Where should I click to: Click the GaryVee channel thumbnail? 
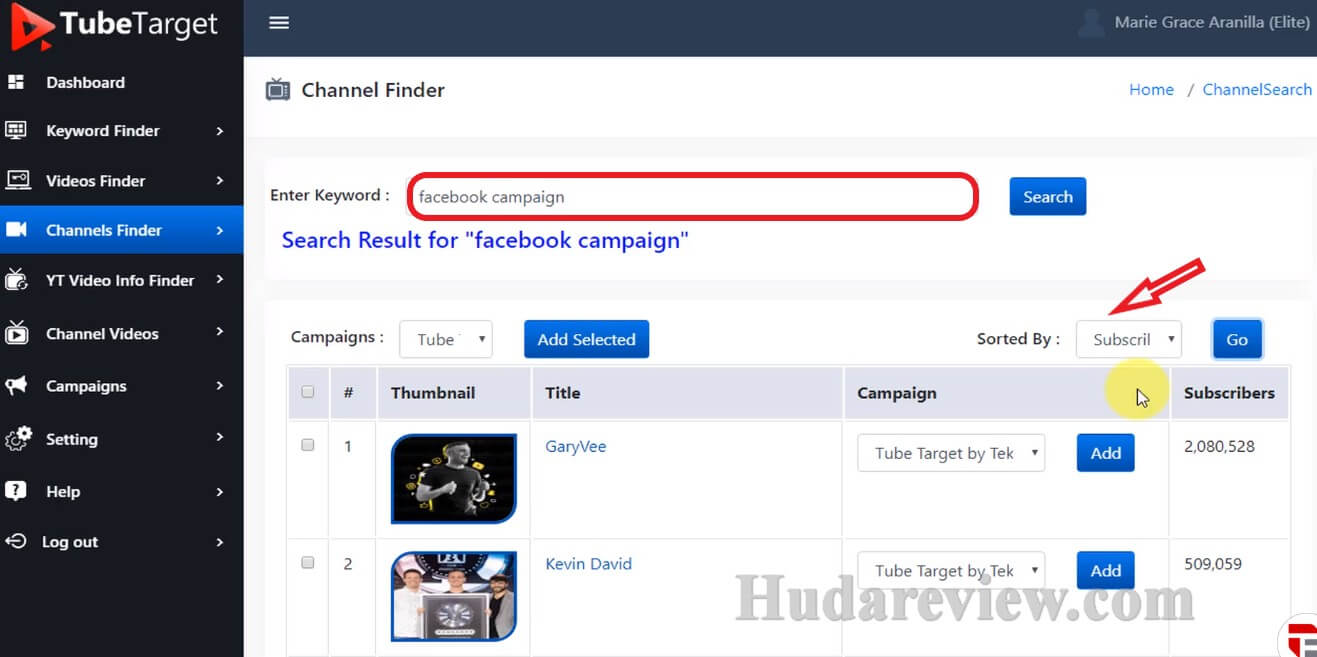454,479
